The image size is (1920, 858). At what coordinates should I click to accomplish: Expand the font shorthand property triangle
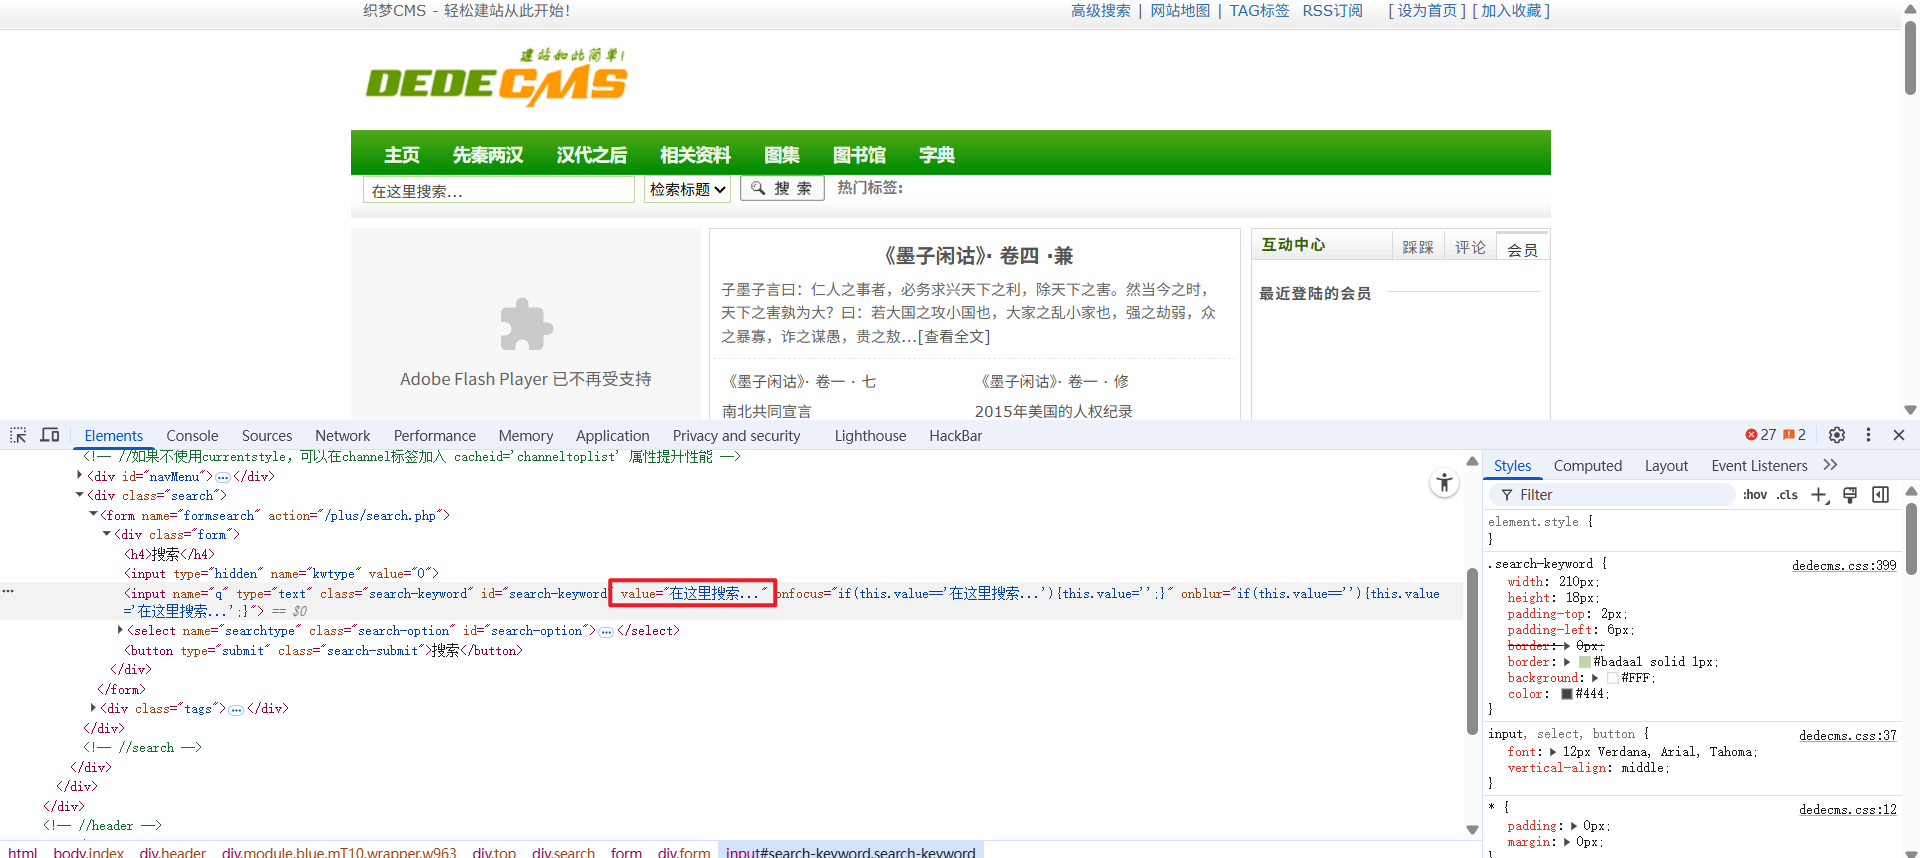point(1553,752)
